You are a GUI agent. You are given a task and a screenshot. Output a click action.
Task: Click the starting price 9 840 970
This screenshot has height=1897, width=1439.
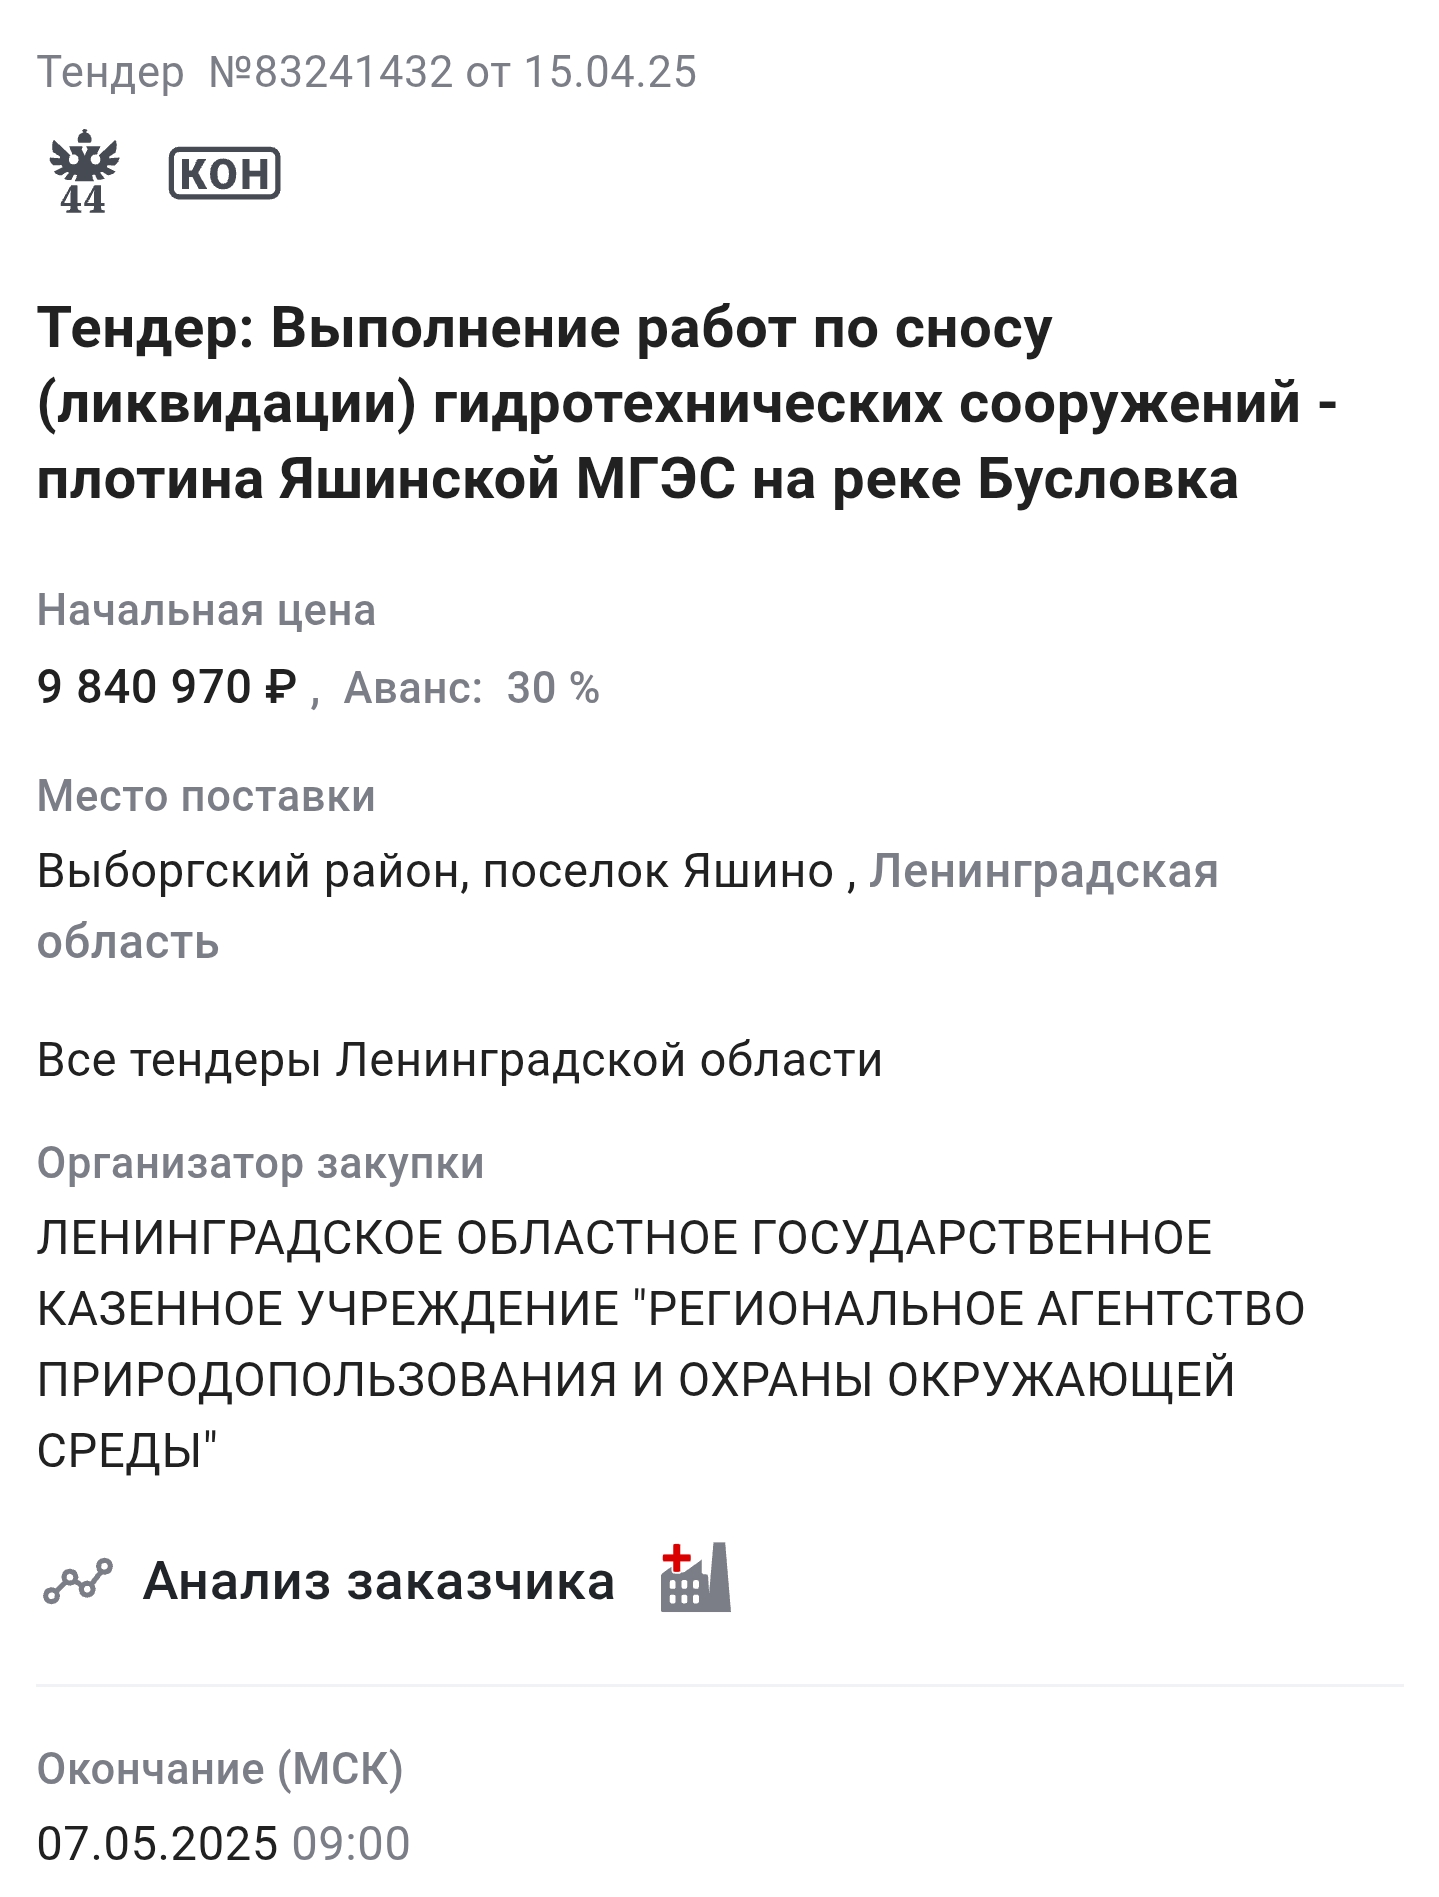(144, 688)
